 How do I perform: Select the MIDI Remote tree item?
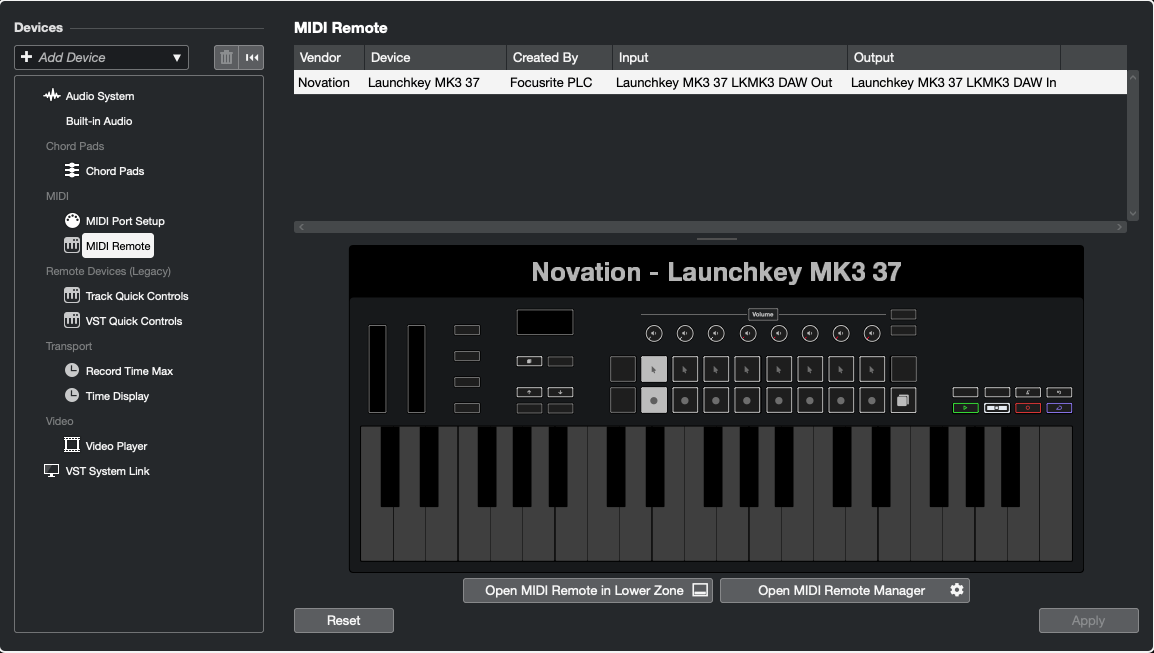[x=118, y=246]
